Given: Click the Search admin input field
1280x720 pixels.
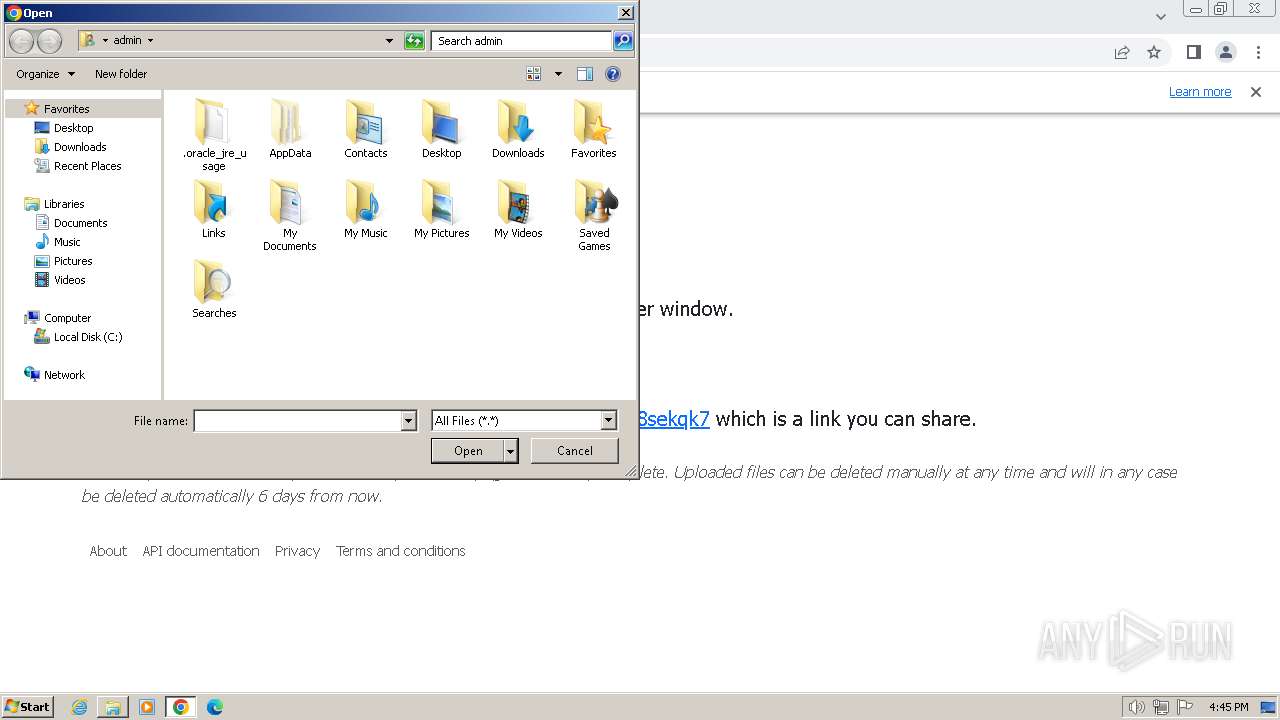Looking at the screenshot, I should tap(522, 41).
